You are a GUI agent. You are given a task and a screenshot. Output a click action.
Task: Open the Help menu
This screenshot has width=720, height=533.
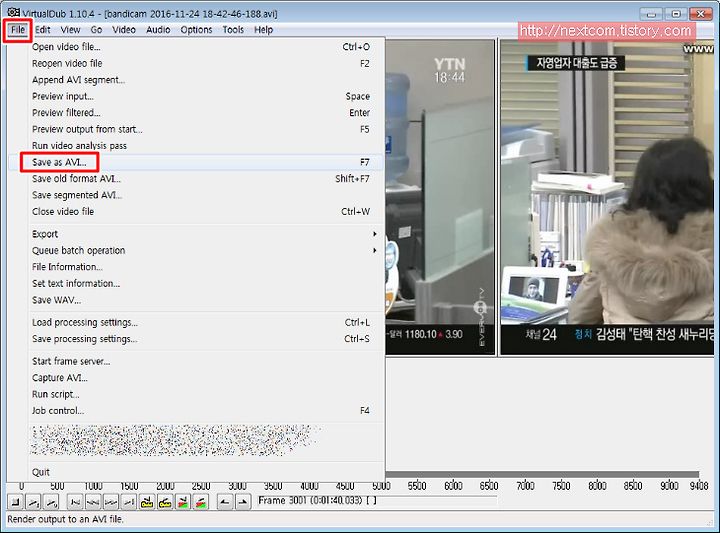(x=264, y=30)
